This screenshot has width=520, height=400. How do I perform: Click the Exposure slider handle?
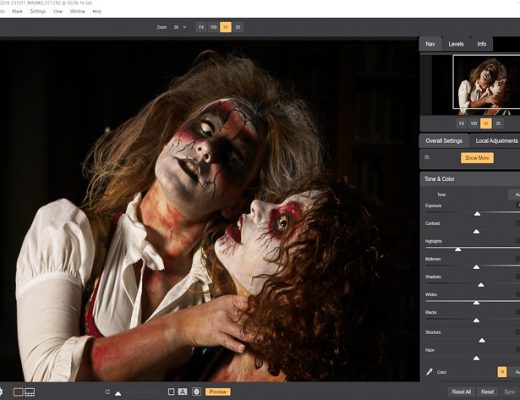click(x=477, y=214)
